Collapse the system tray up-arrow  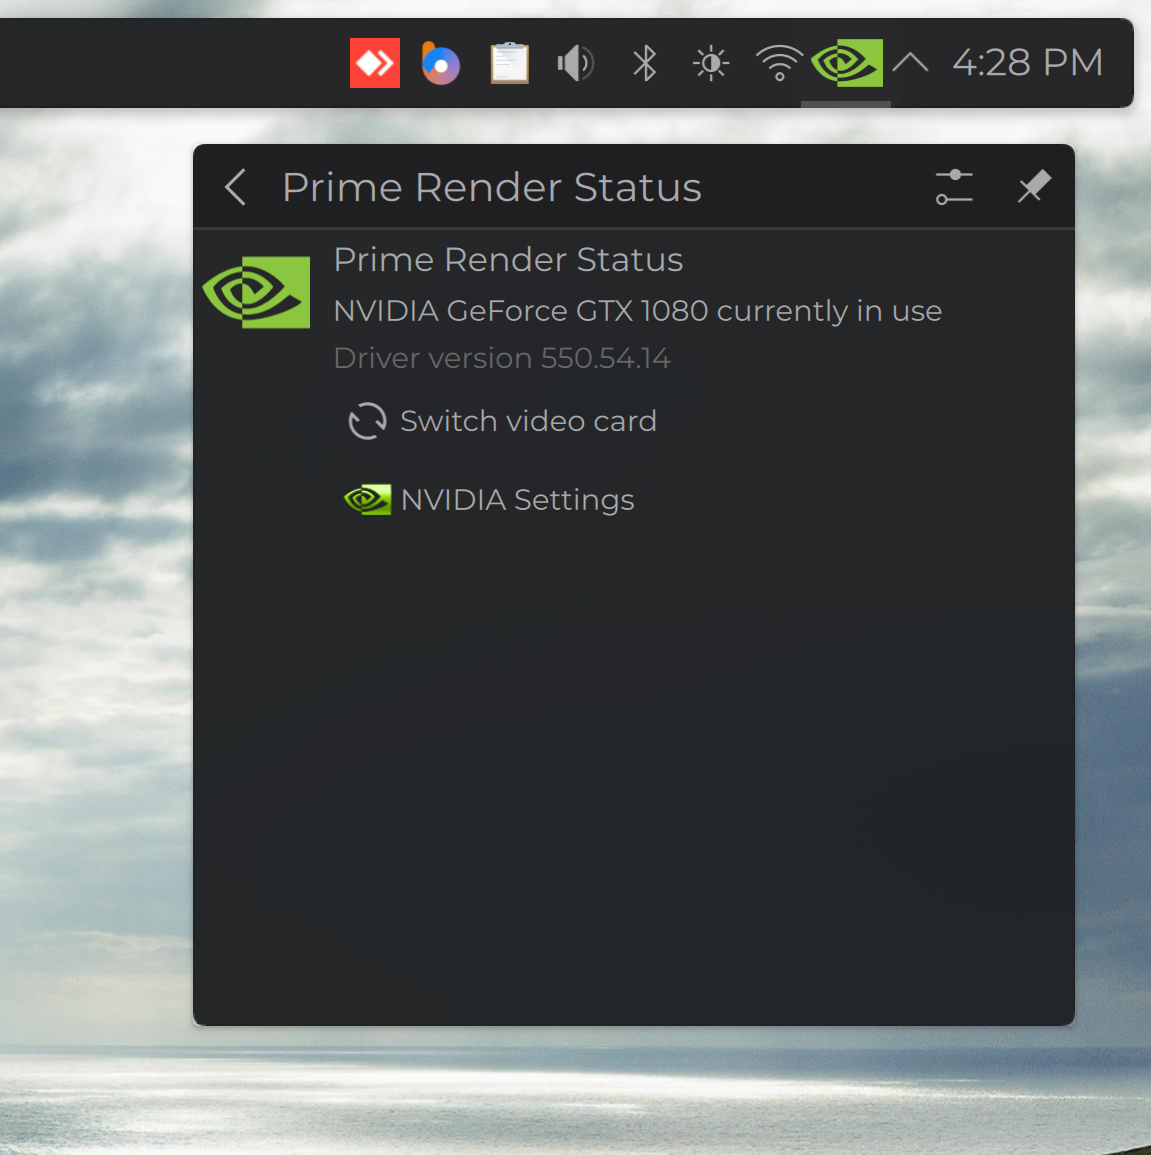coord(910,63)
